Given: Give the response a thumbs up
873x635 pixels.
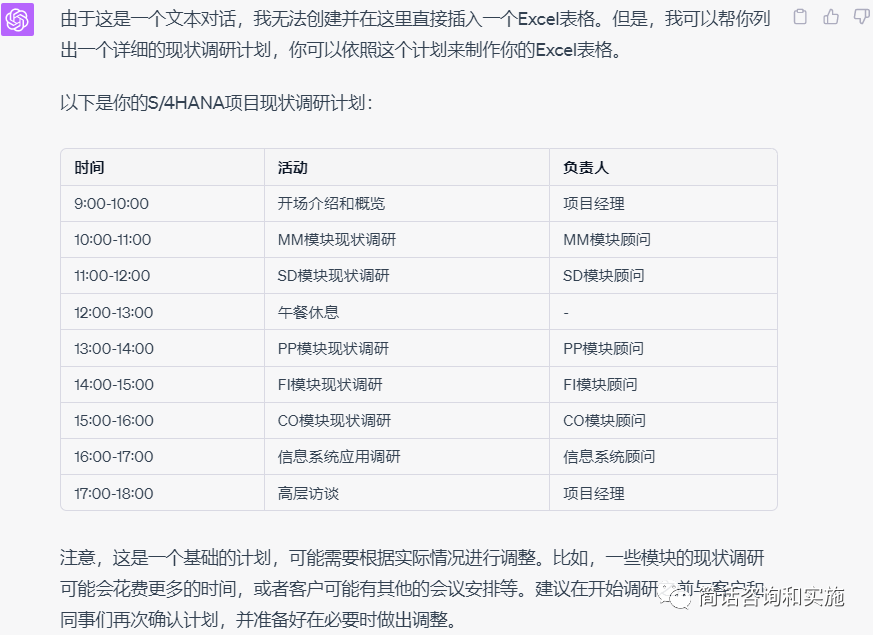Looking at the screenshot, I should pyautogui.click(x=830, y=17).
